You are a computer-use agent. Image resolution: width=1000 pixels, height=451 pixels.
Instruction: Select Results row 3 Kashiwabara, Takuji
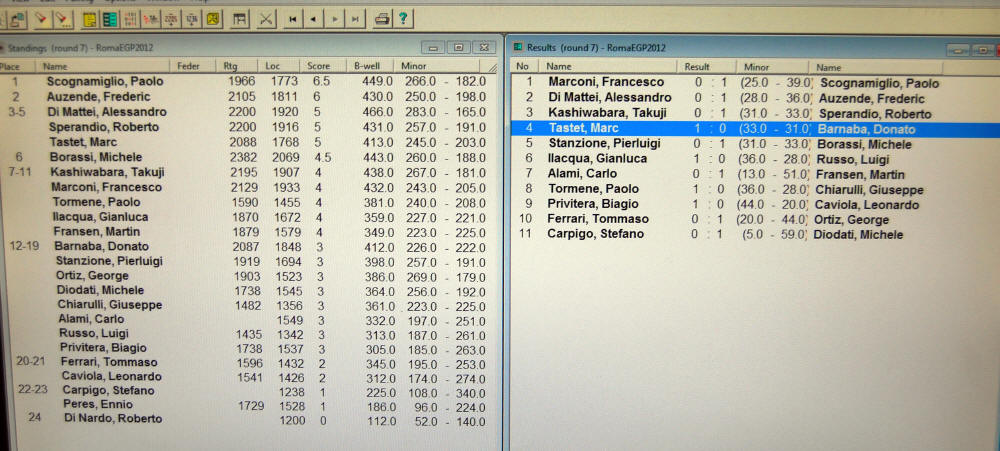tap(607, 114)
